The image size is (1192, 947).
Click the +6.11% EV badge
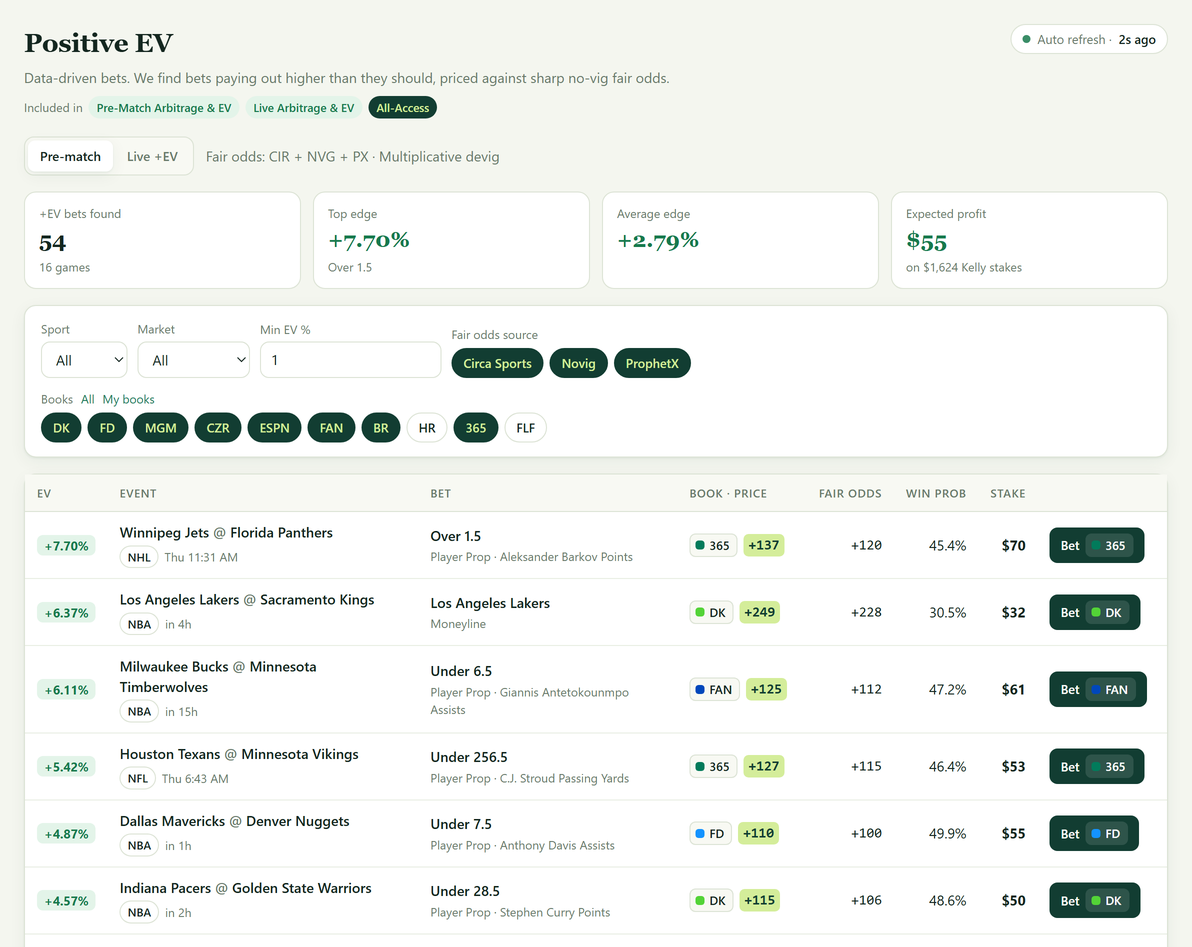click(66, 690)
